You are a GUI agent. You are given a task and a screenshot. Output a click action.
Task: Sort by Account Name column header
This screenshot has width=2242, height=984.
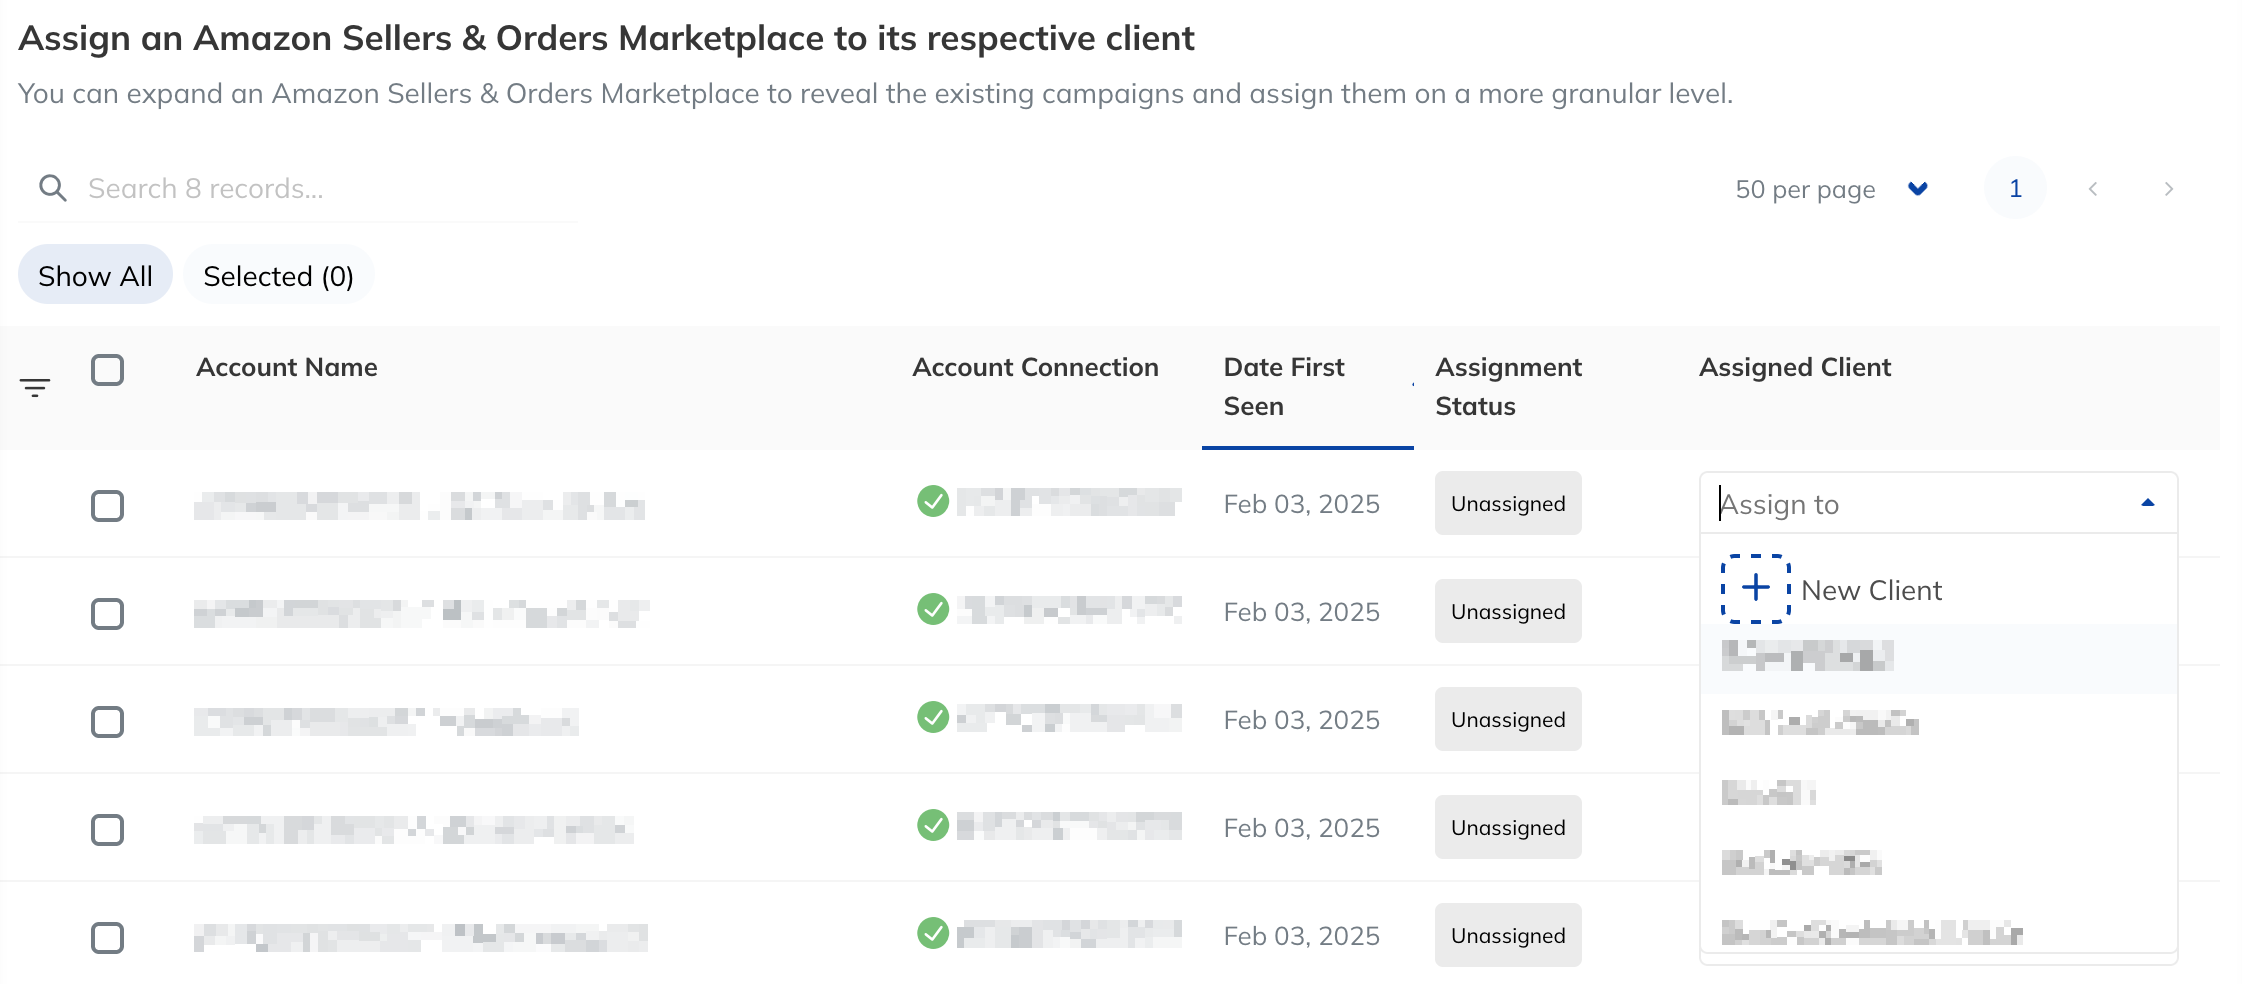[286, 367]
